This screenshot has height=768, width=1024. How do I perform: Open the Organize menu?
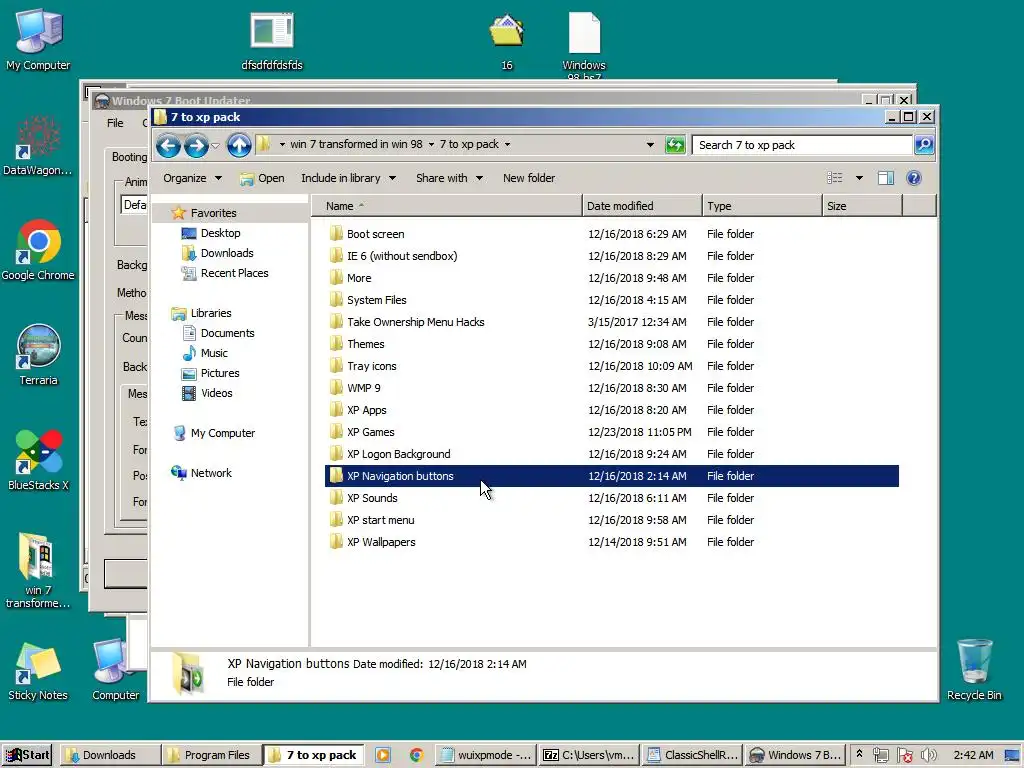(x=192, y=178)
